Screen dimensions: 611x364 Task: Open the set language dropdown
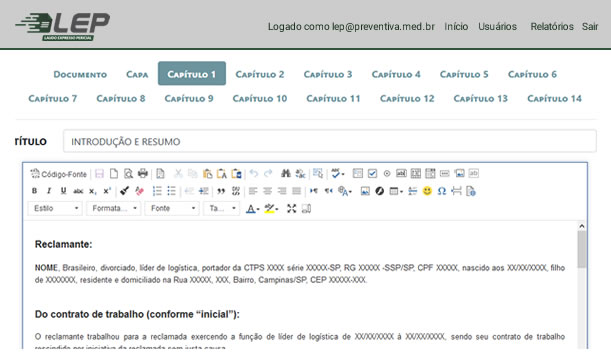tap(345, 191)
